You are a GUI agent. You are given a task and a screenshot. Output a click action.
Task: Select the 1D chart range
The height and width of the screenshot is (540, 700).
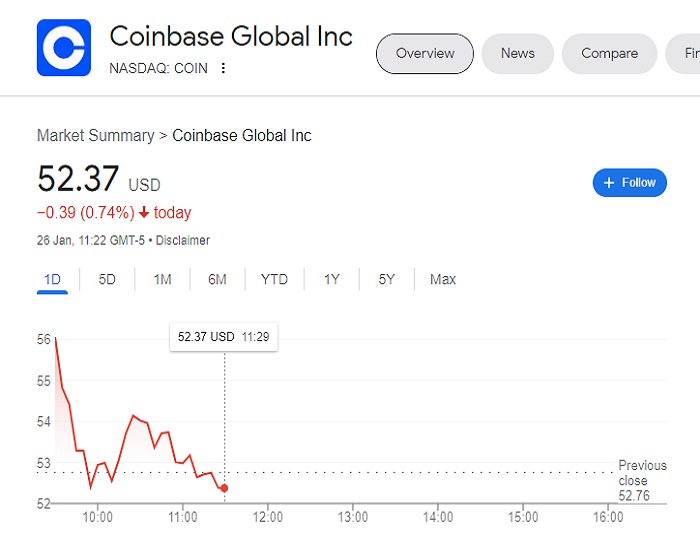(52, 279)
